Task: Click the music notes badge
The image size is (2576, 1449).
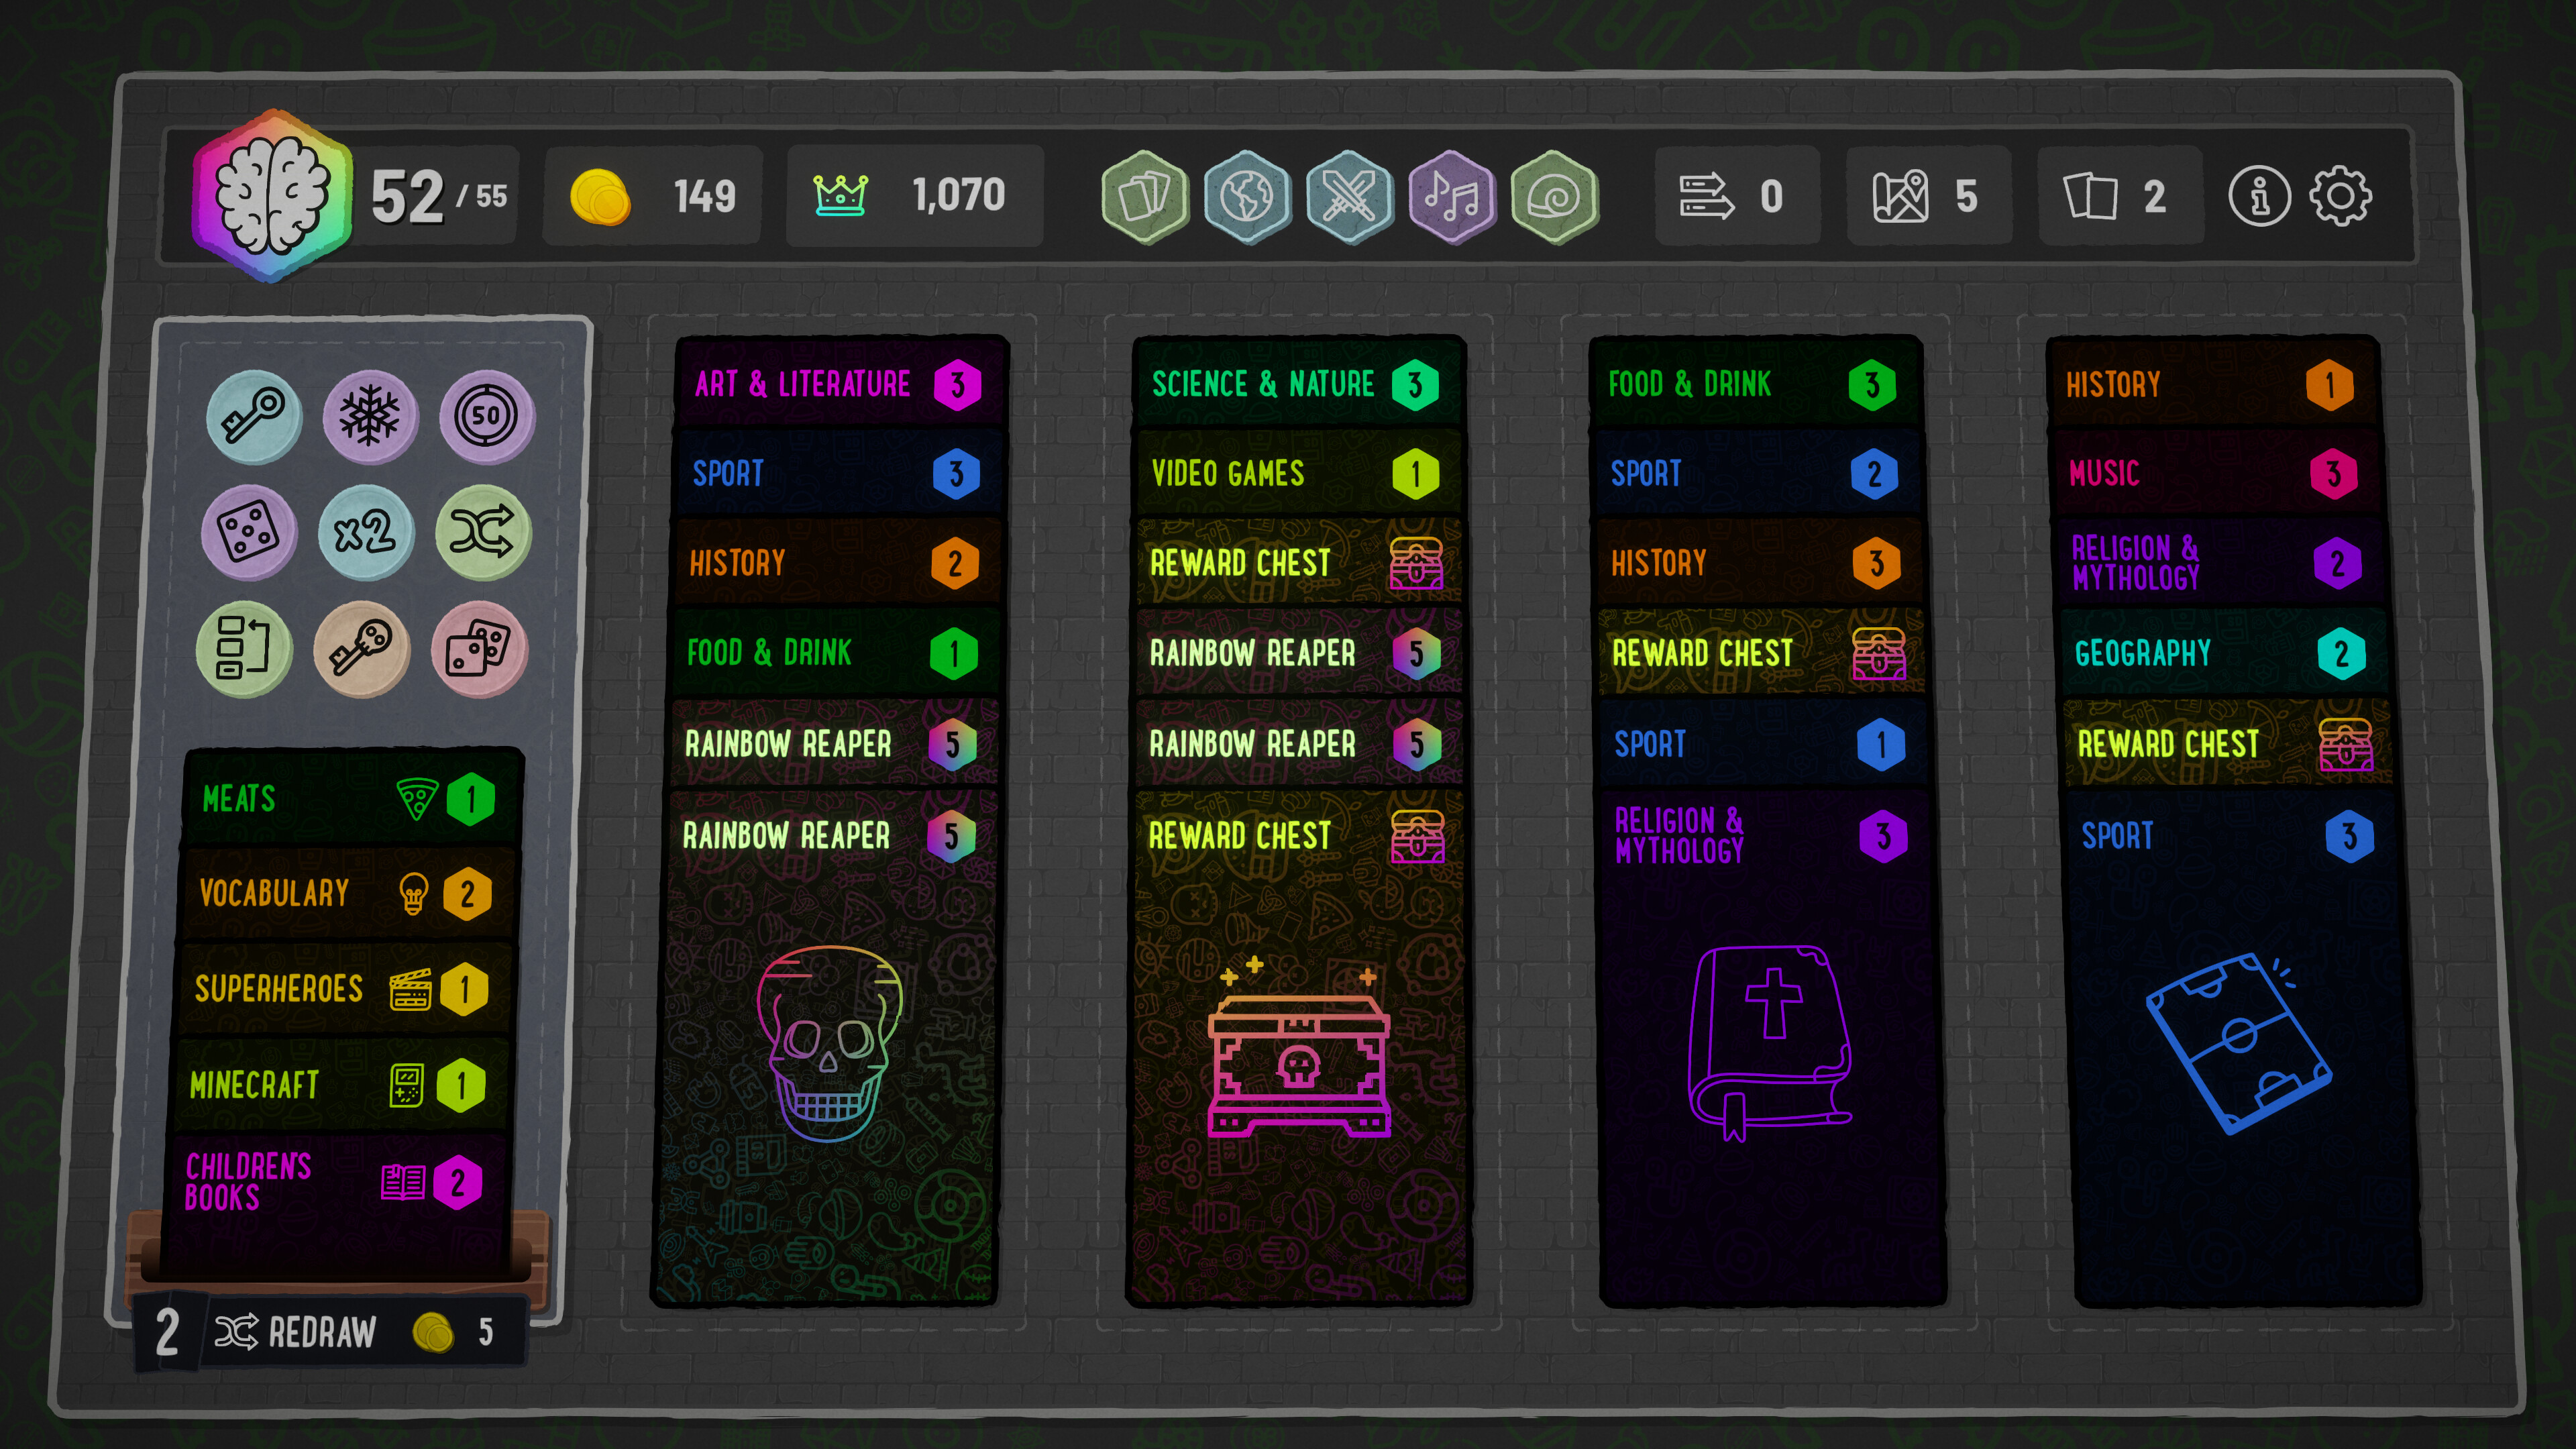Action: (1452, 196)
